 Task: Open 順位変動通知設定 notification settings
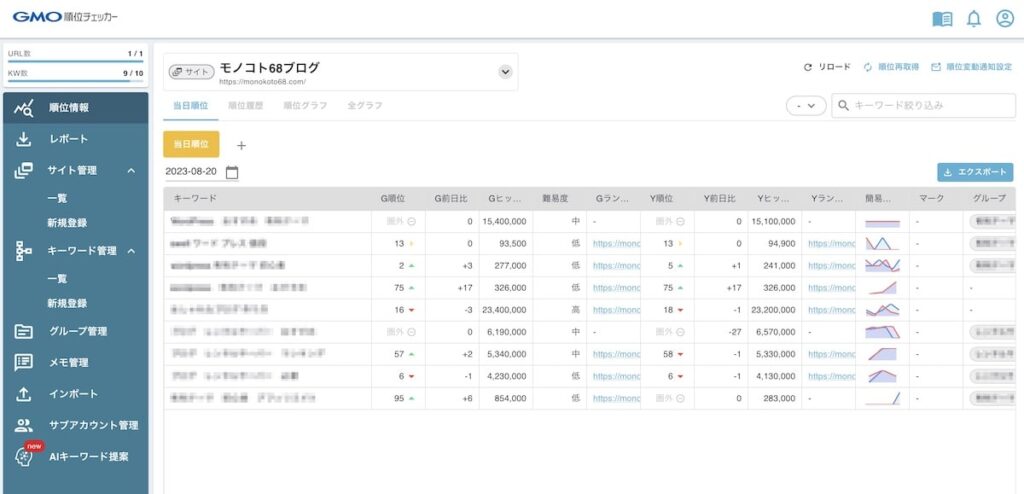[x=971, y=67]
